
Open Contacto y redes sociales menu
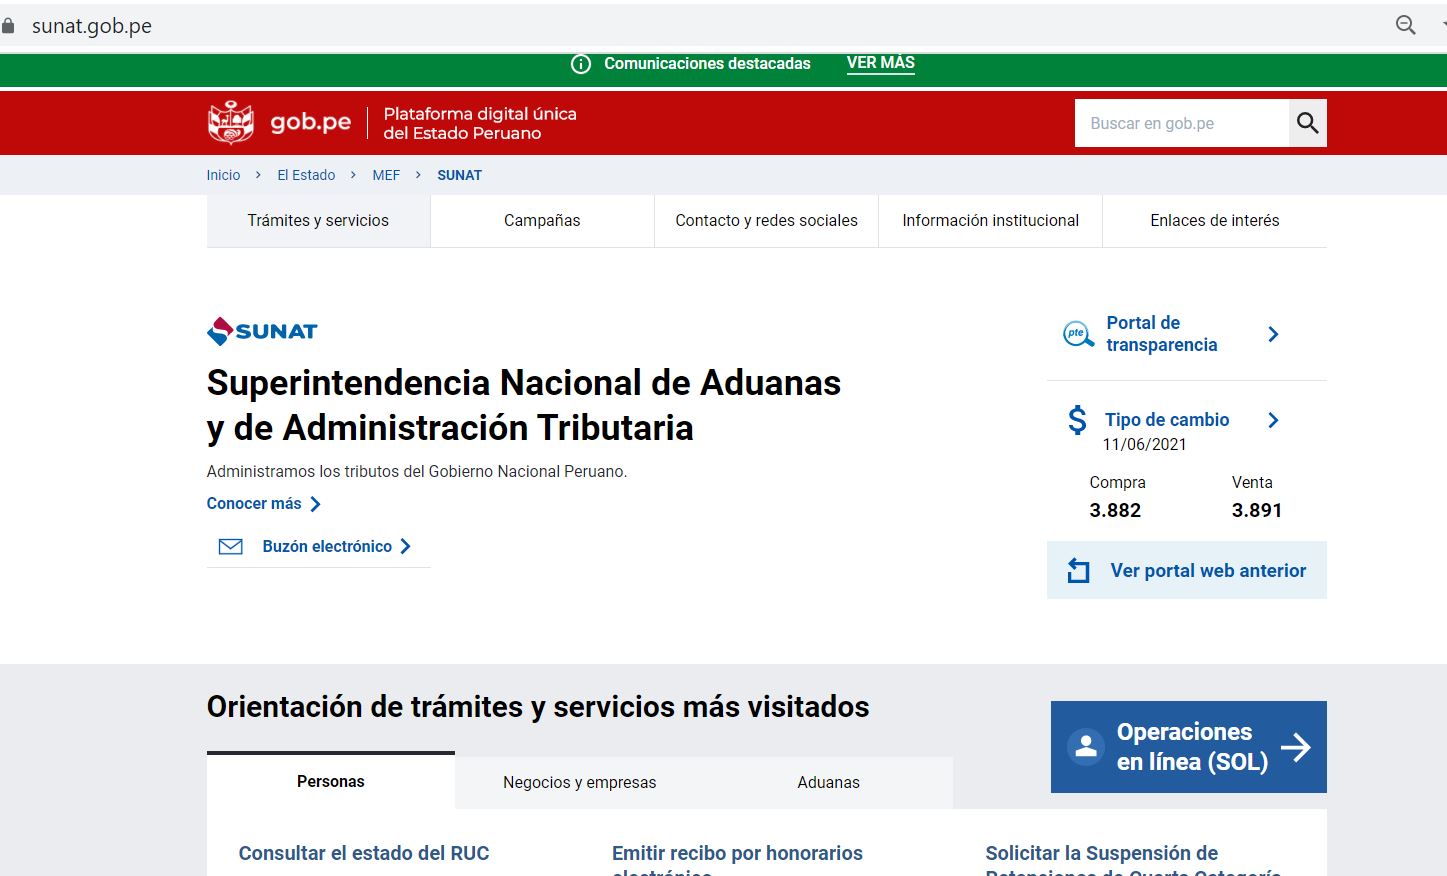click(766, 221)
